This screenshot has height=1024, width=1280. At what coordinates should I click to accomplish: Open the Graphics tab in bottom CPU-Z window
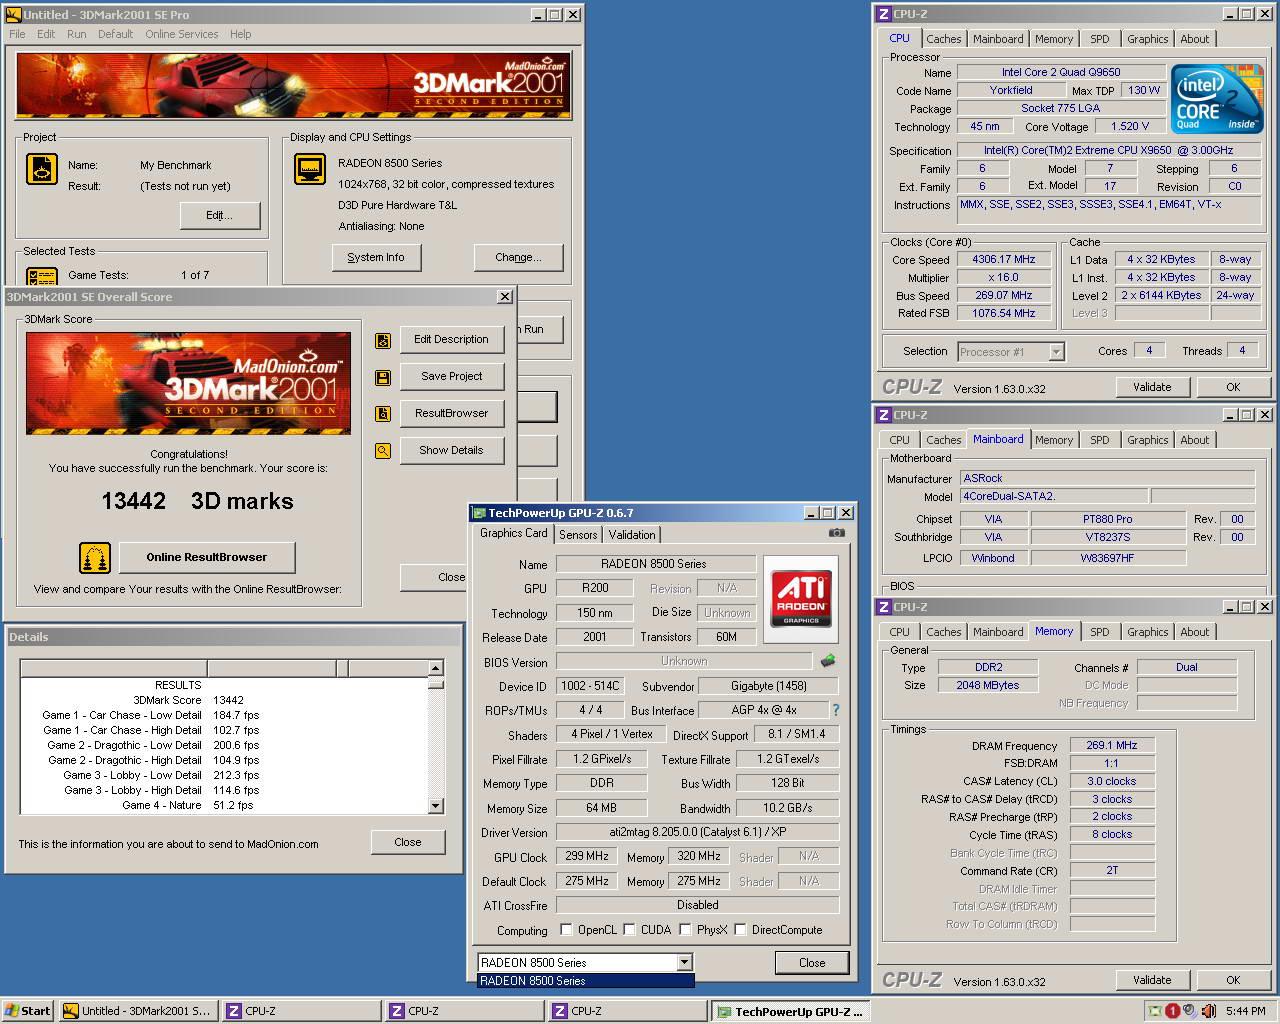click(x=1147, y=632)
